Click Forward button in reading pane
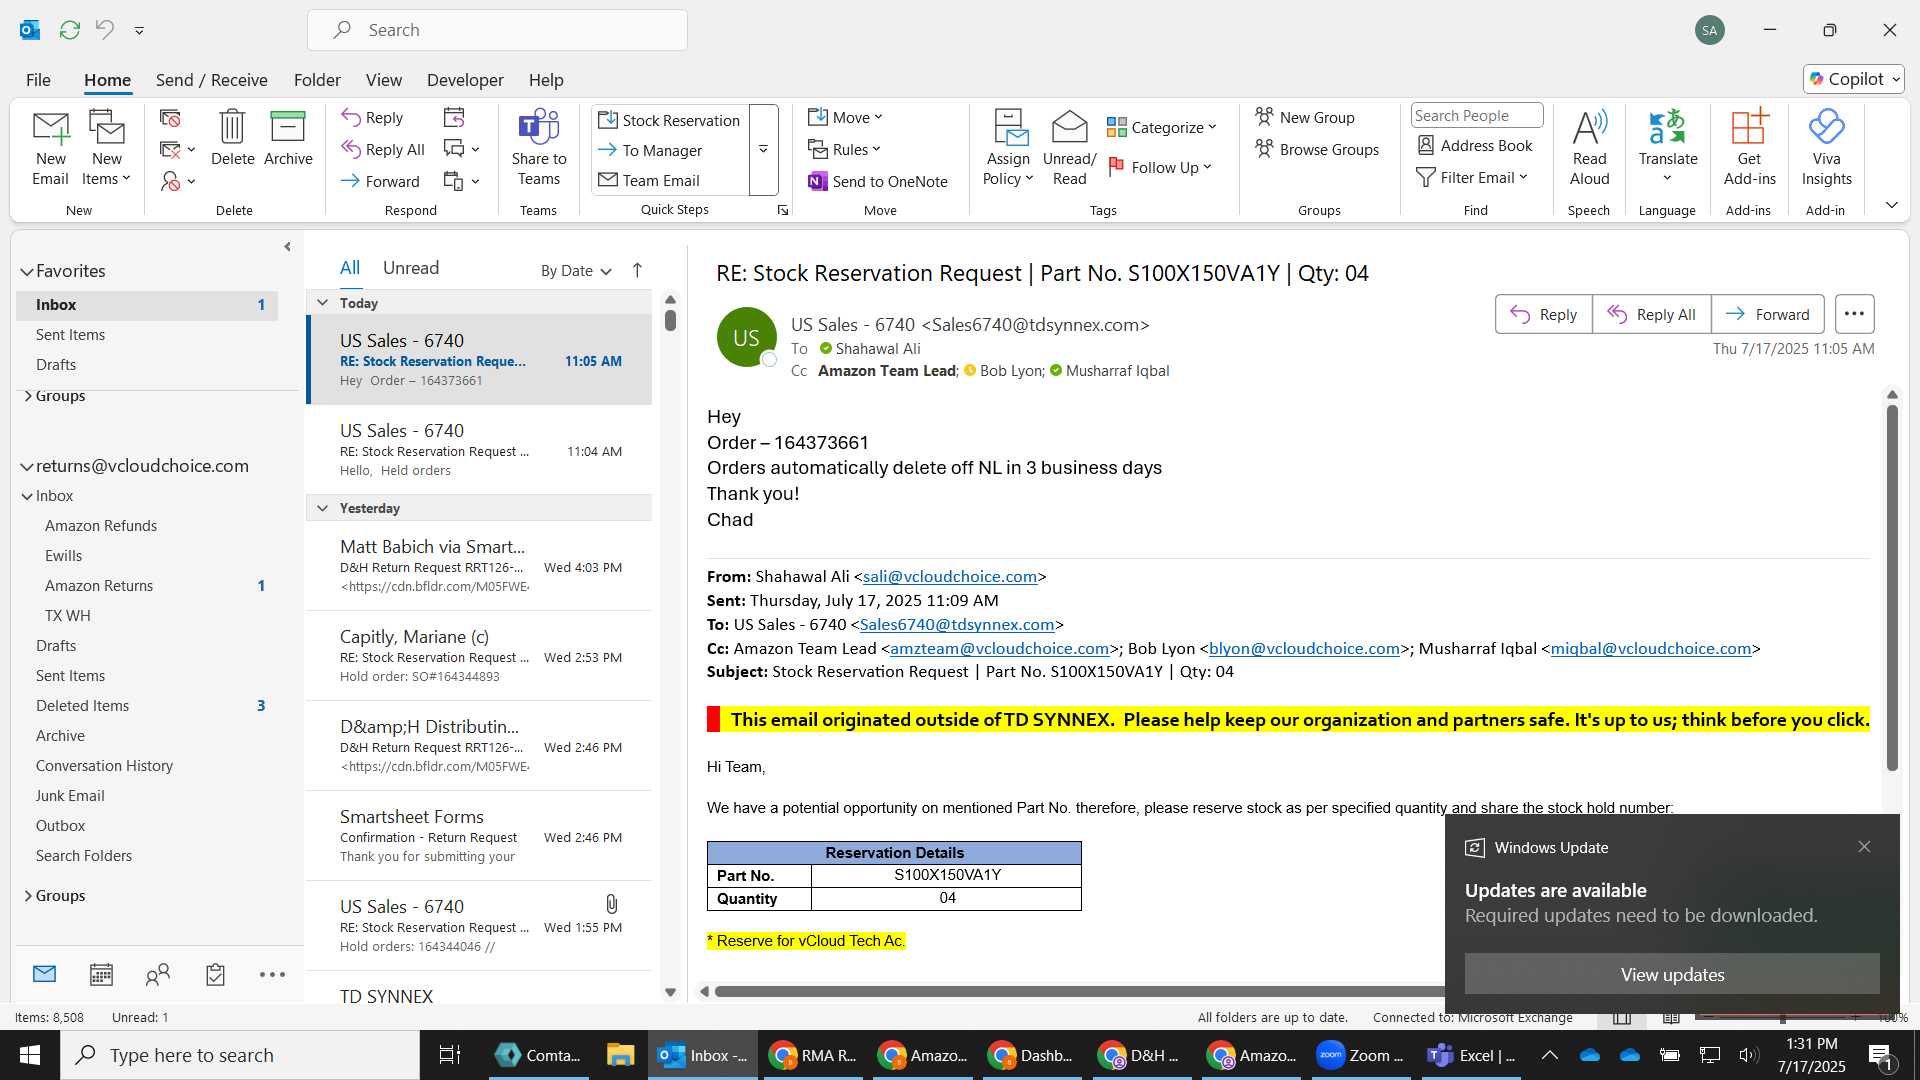Screen dimensions: 1920x1080 point(1767,314)
